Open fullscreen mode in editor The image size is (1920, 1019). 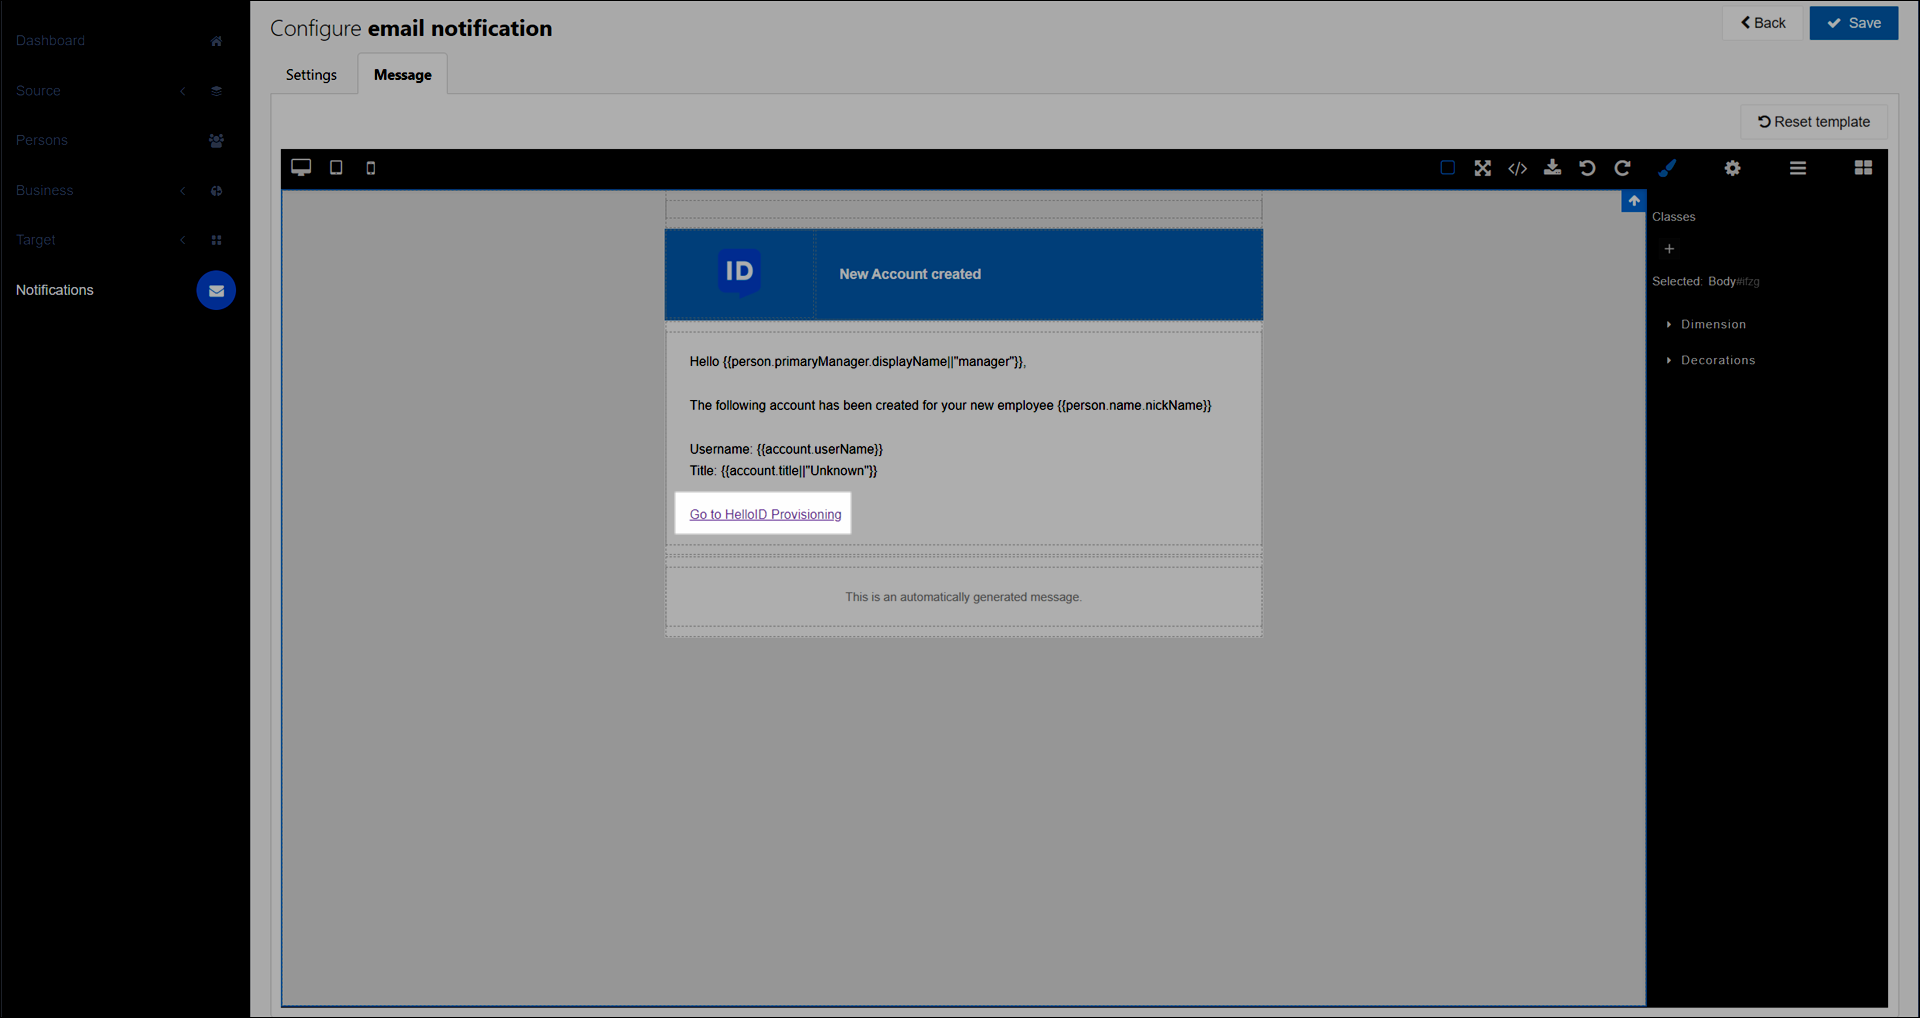(1483, 168)
